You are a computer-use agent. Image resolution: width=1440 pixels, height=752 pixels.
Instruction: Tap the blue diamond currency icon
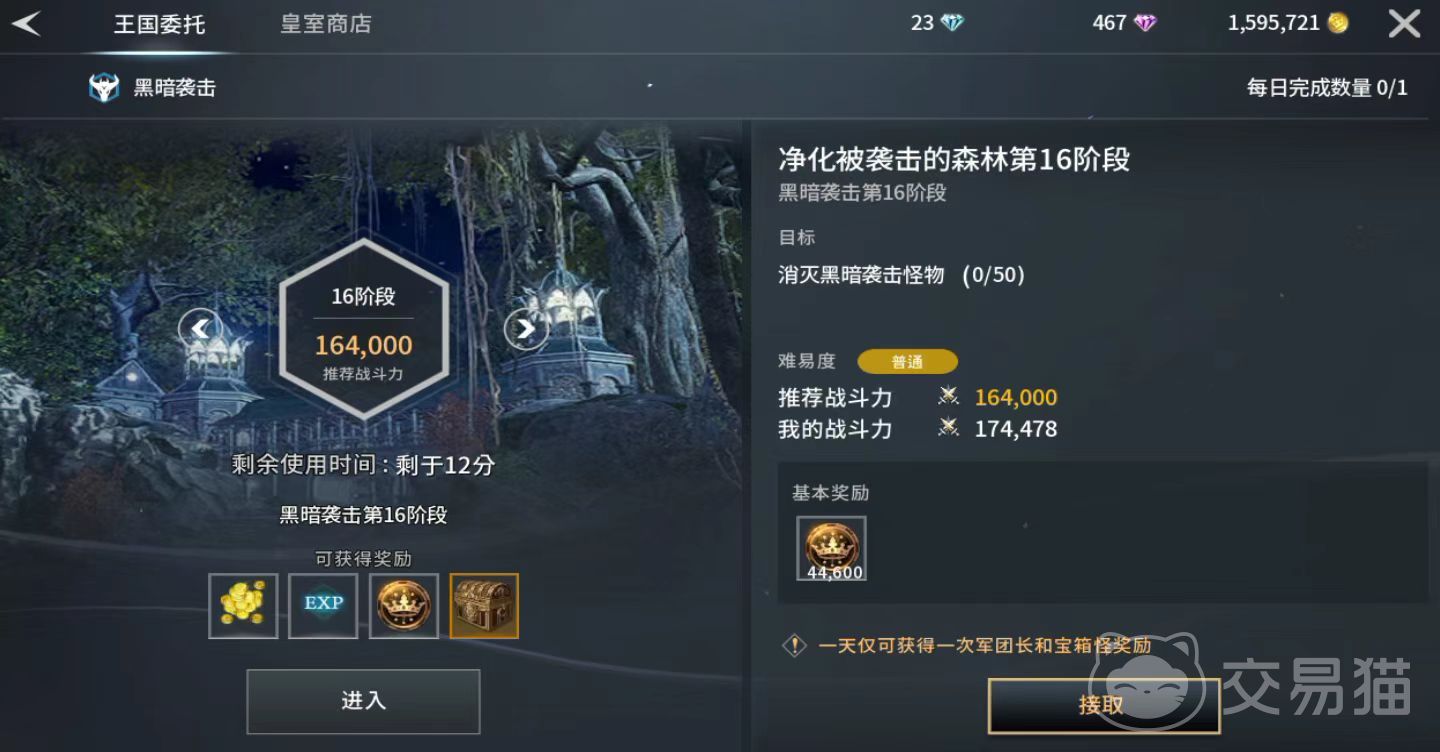[952, 23]
